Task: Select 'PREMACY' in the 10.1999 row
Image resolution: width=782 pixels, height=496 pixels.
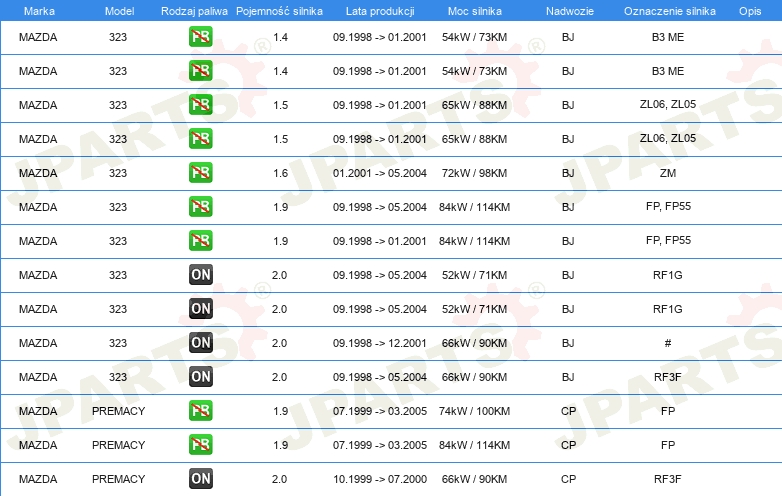Action: tap(118, 479)
